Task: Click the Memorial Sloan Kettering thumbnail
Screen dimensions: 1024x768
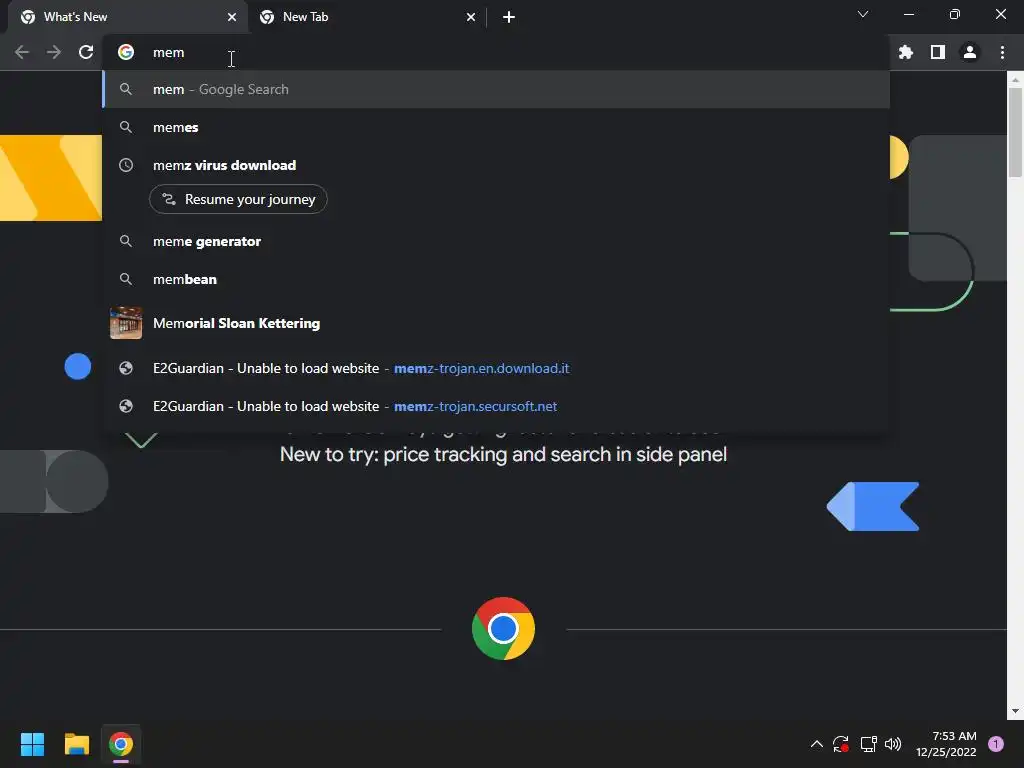Action: (x=126, y=323)
